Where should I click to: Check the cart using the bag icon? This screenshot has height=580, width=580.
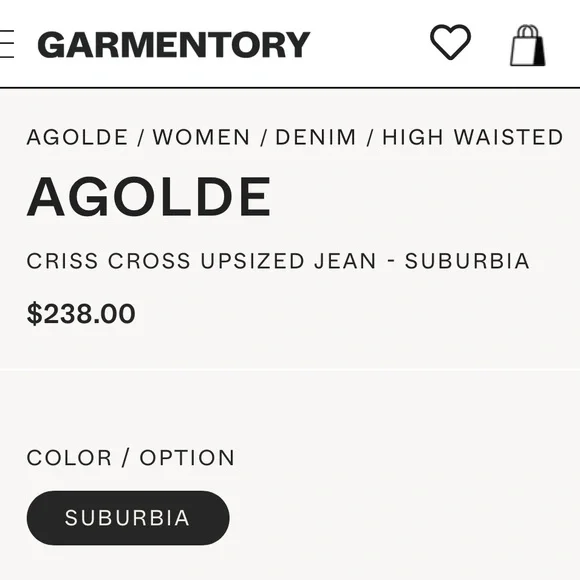(x=527, y=45)
